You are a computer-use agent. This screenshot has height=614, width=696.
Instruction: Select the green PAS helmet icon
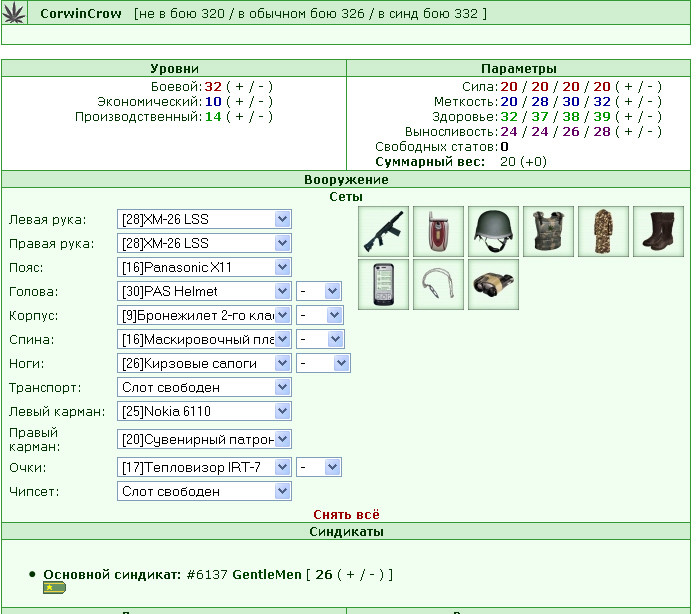pos(493,231)
